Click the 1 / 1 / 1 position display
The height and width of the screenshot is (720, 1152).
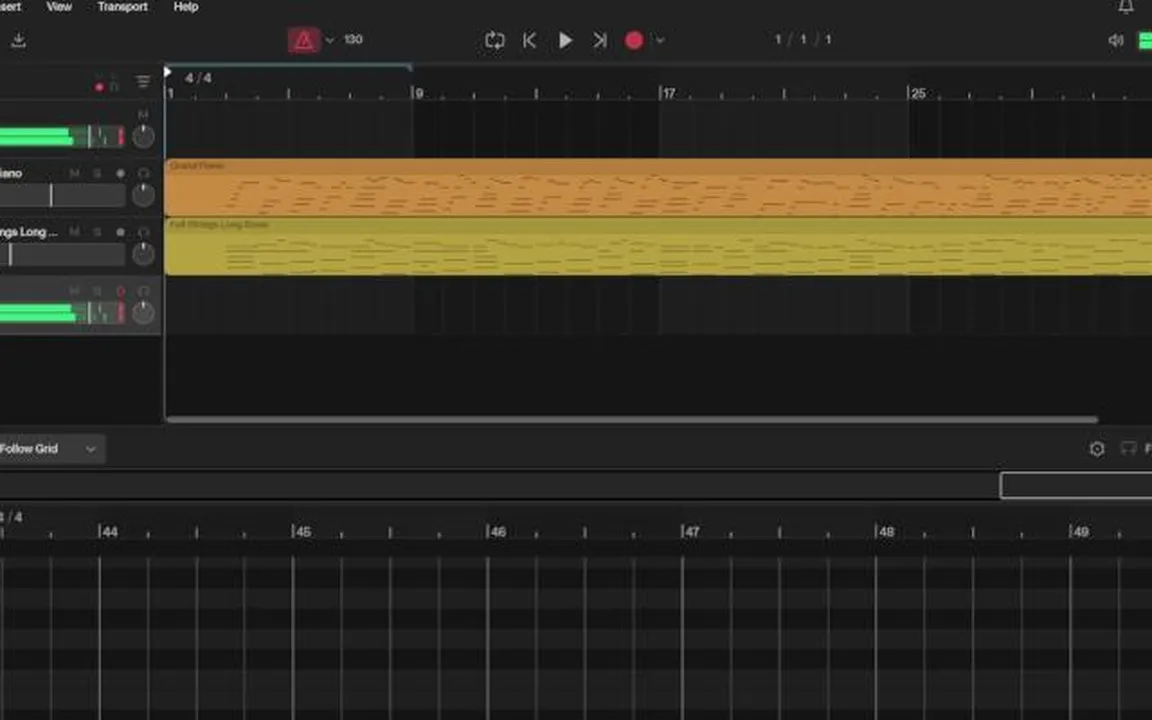click(803, 40)
